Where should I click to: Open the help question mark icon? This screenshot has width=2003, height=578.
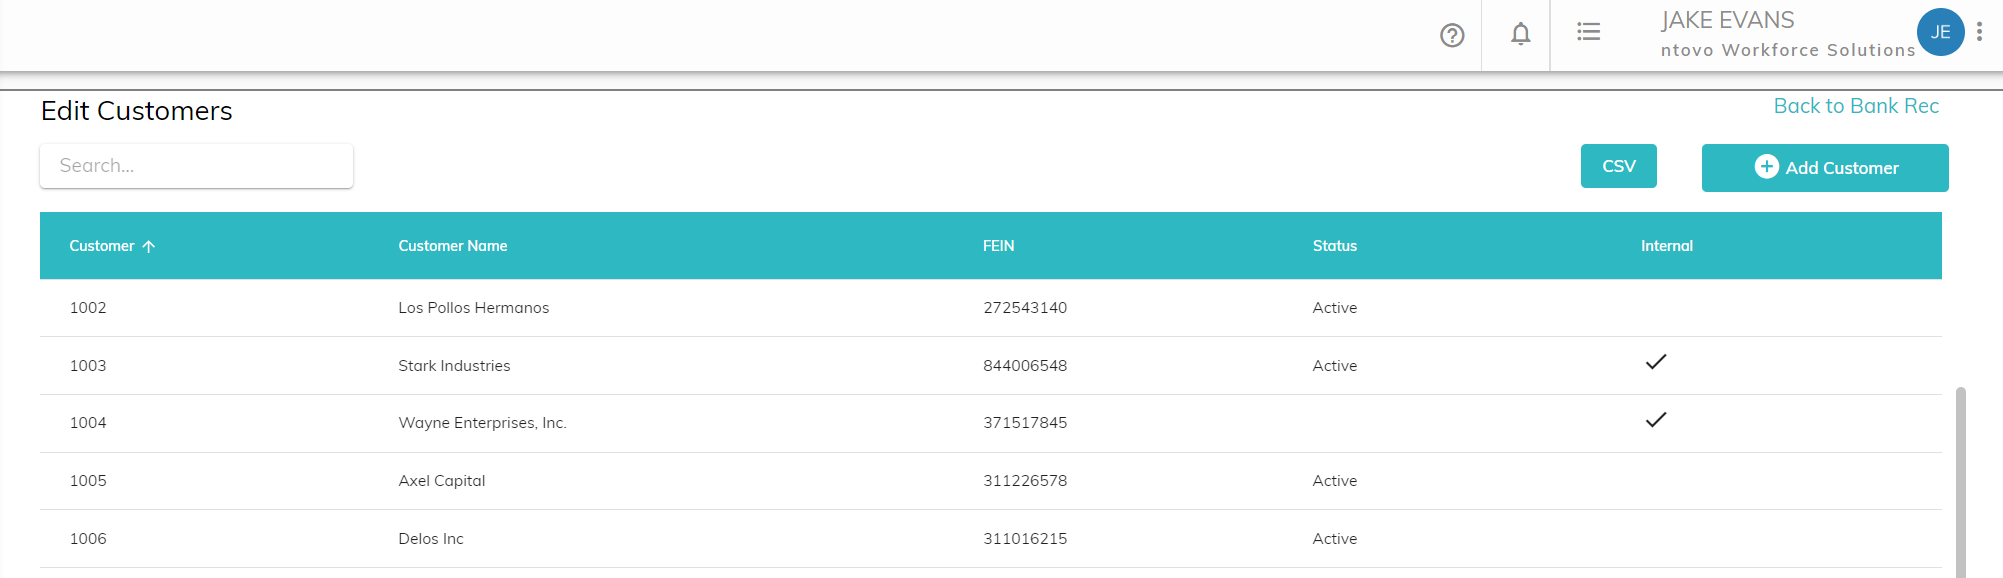pos(1452,36)
